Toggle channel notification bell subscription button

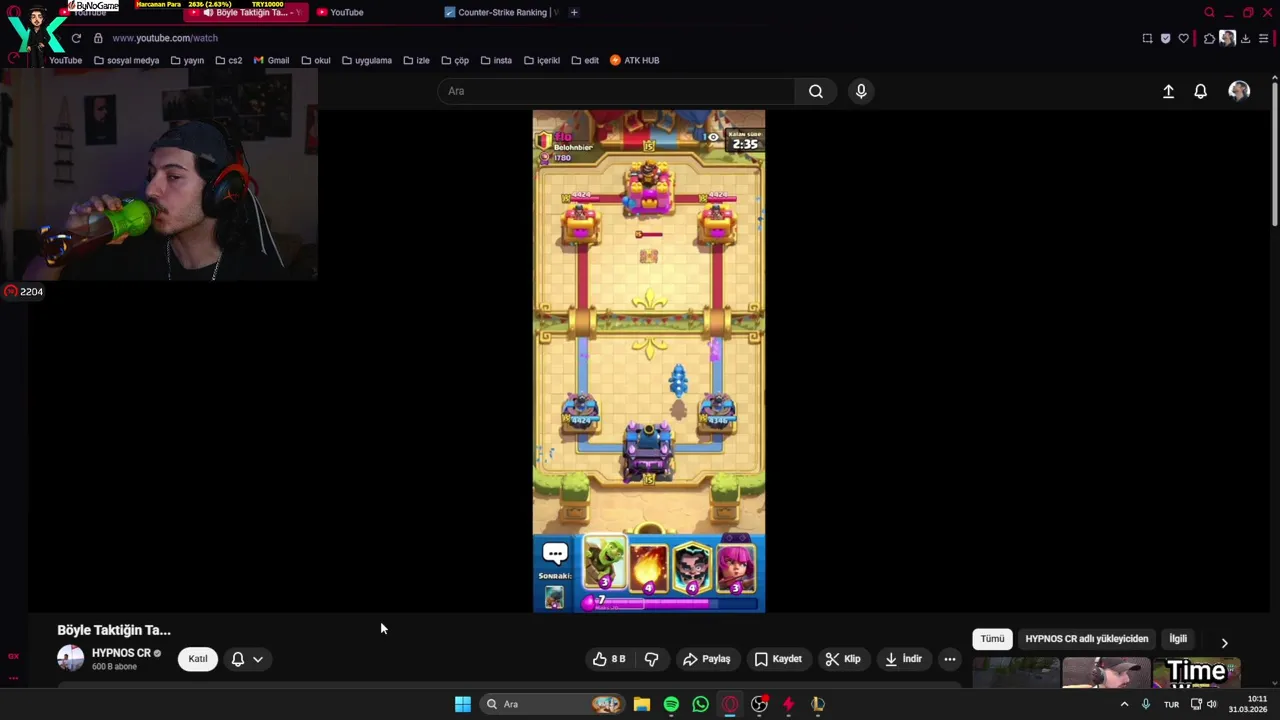pos(238,659)
